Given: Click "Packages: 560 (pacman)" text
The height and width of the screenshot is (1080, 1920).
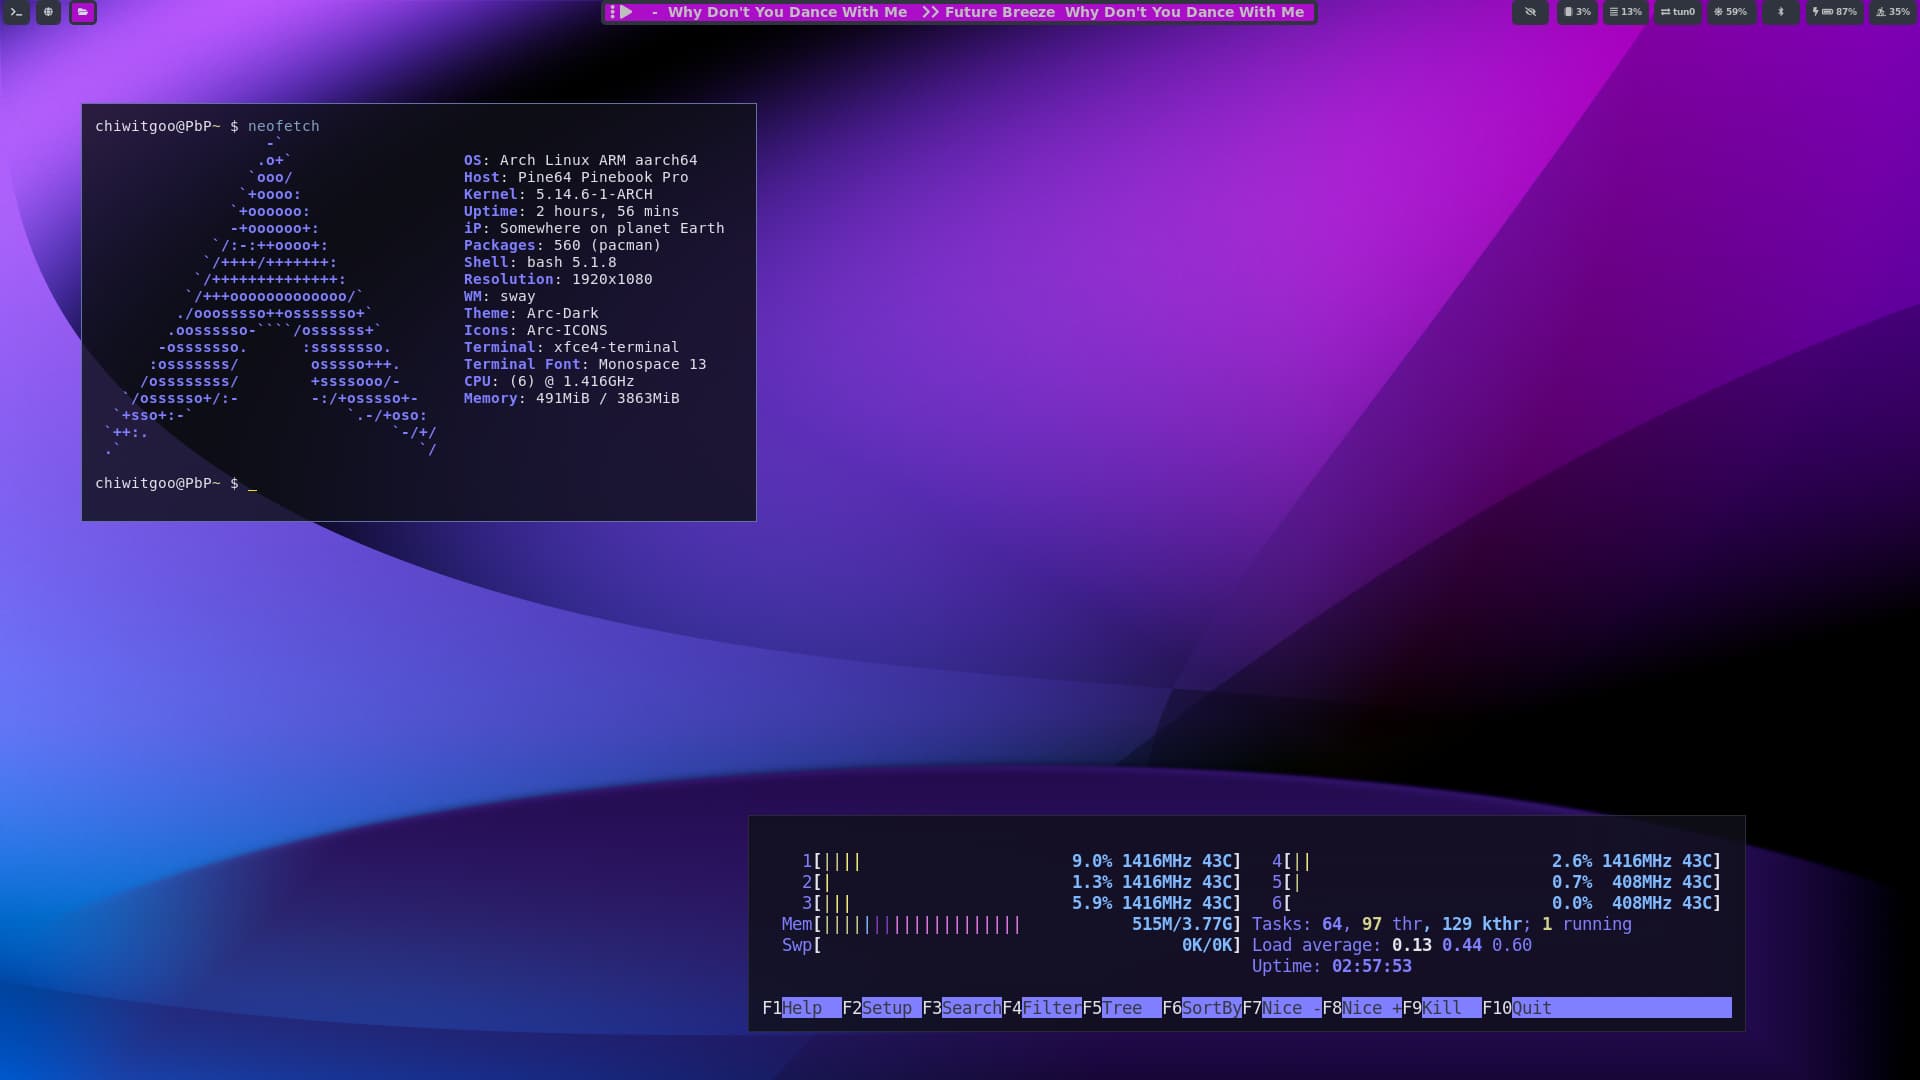Looking at the screenshot, I should (563, 245).
